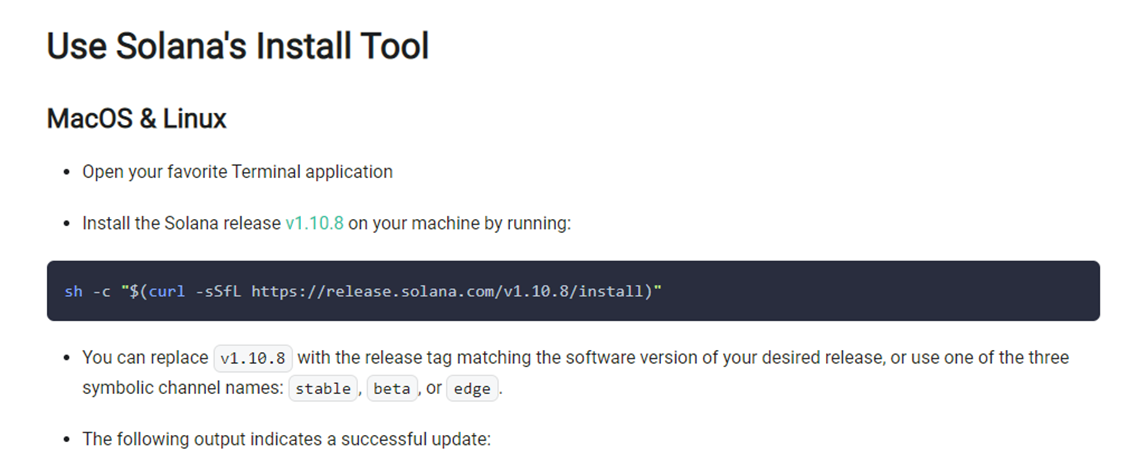
Task: Click the "on your machine by running:" text
Action: (x=459, y=223)
